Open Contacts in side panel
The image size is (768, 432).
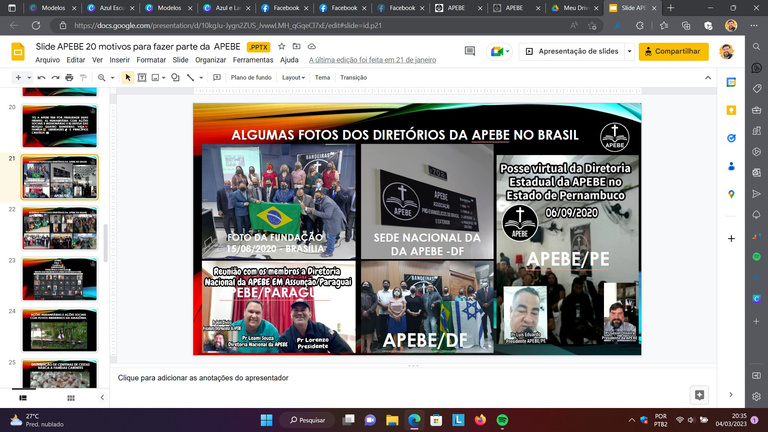(731, 167)
